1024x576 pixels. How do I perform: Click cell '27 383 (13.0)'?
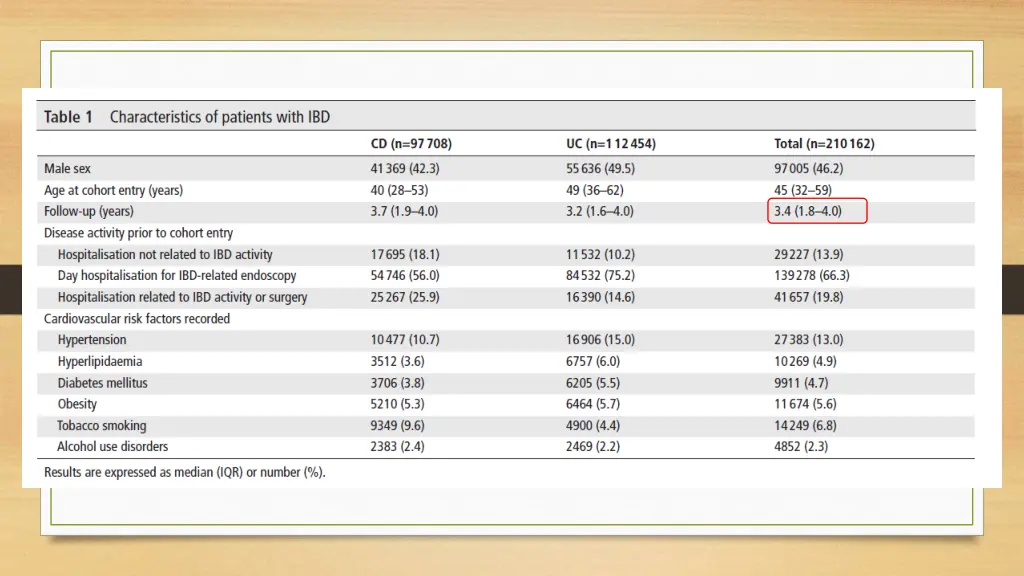click(x=808, y=340)
